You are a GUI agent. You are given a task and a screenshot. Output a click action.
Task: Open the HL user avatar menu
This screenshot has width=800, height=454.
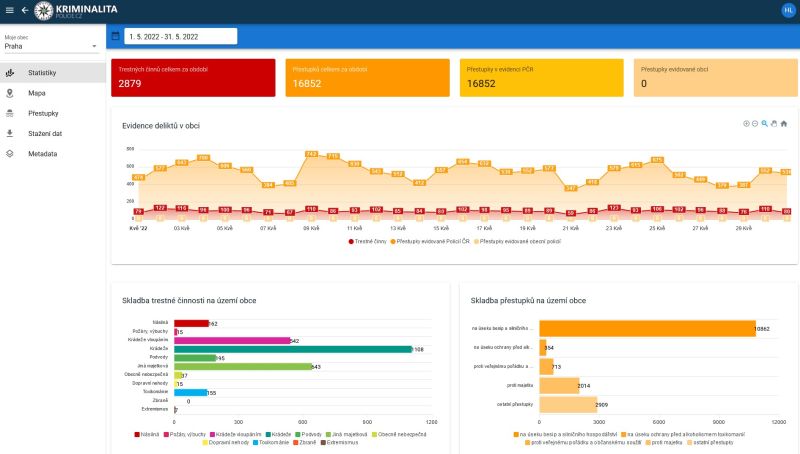pyautogui.click(x=788, y=10)
